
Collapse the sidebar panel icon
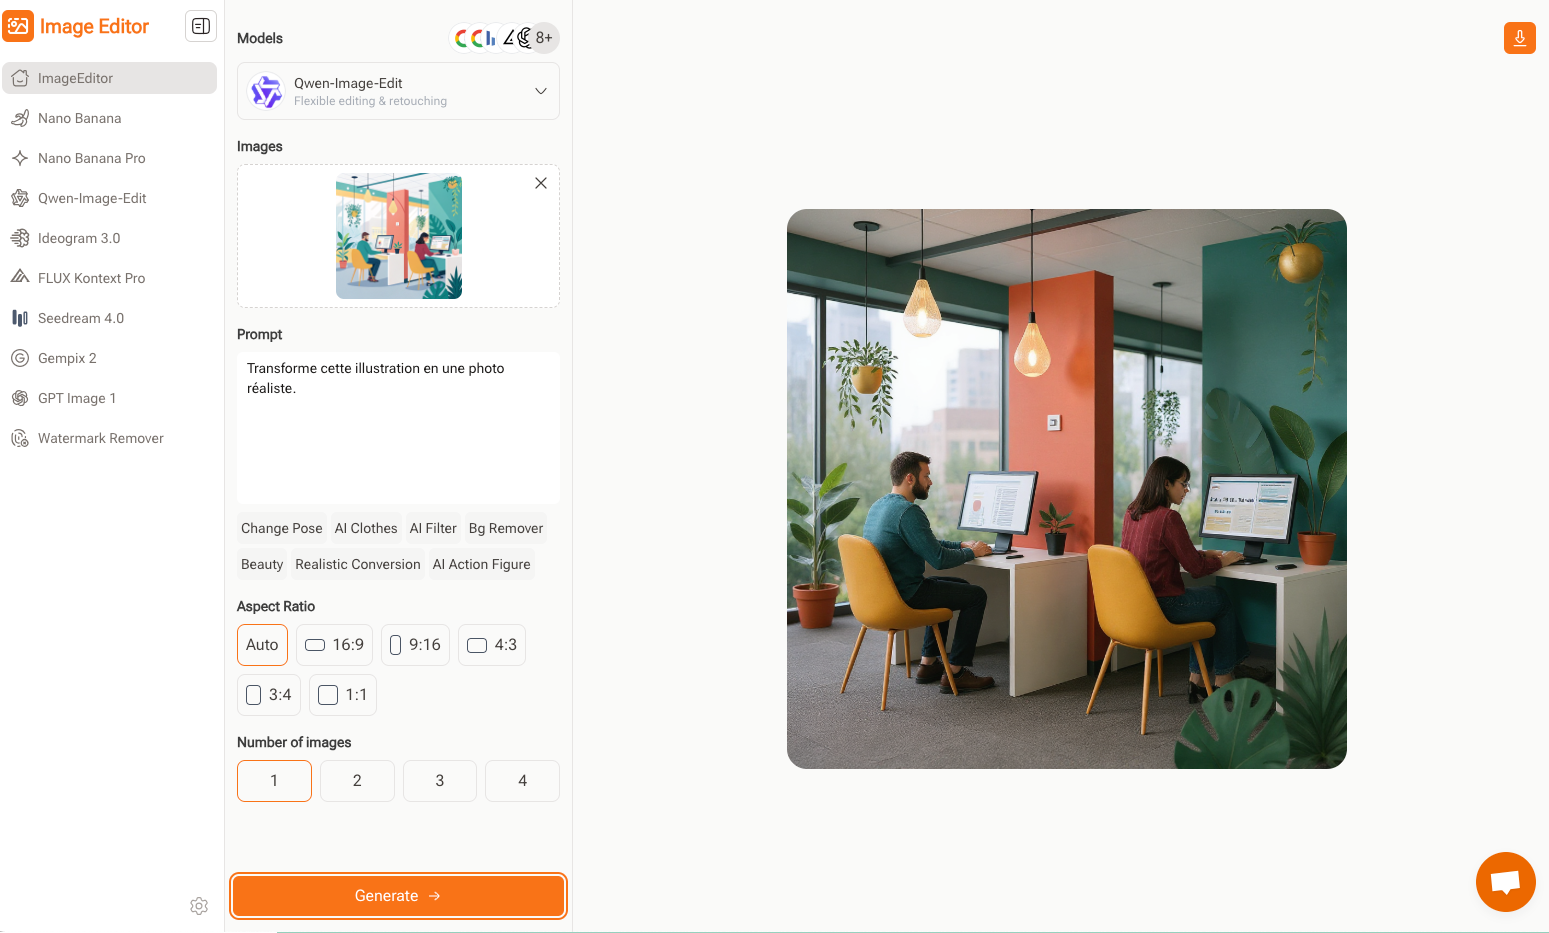201,27
